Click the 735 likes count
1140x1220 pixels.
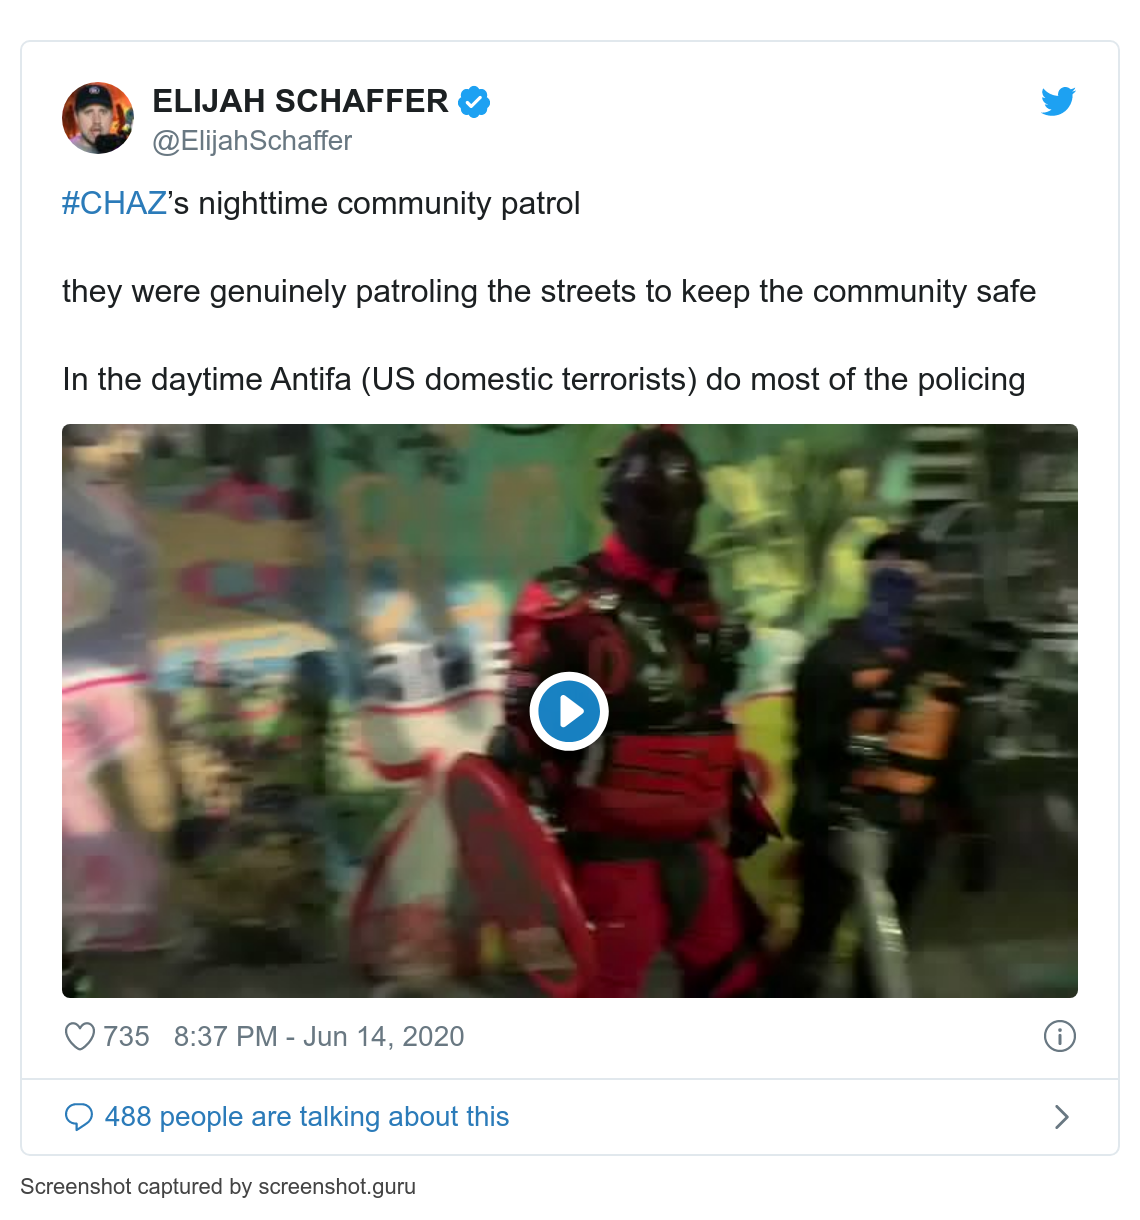tap(126, 1036)
